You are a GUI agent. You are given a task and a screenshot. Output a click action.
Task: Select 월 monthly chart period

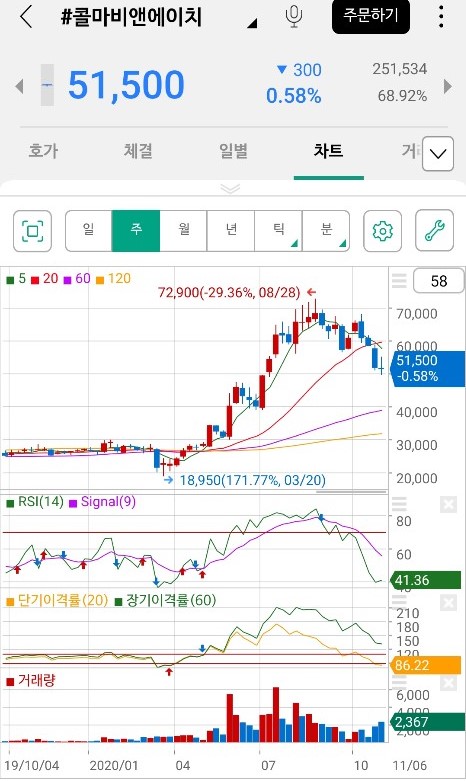point(184,231)
